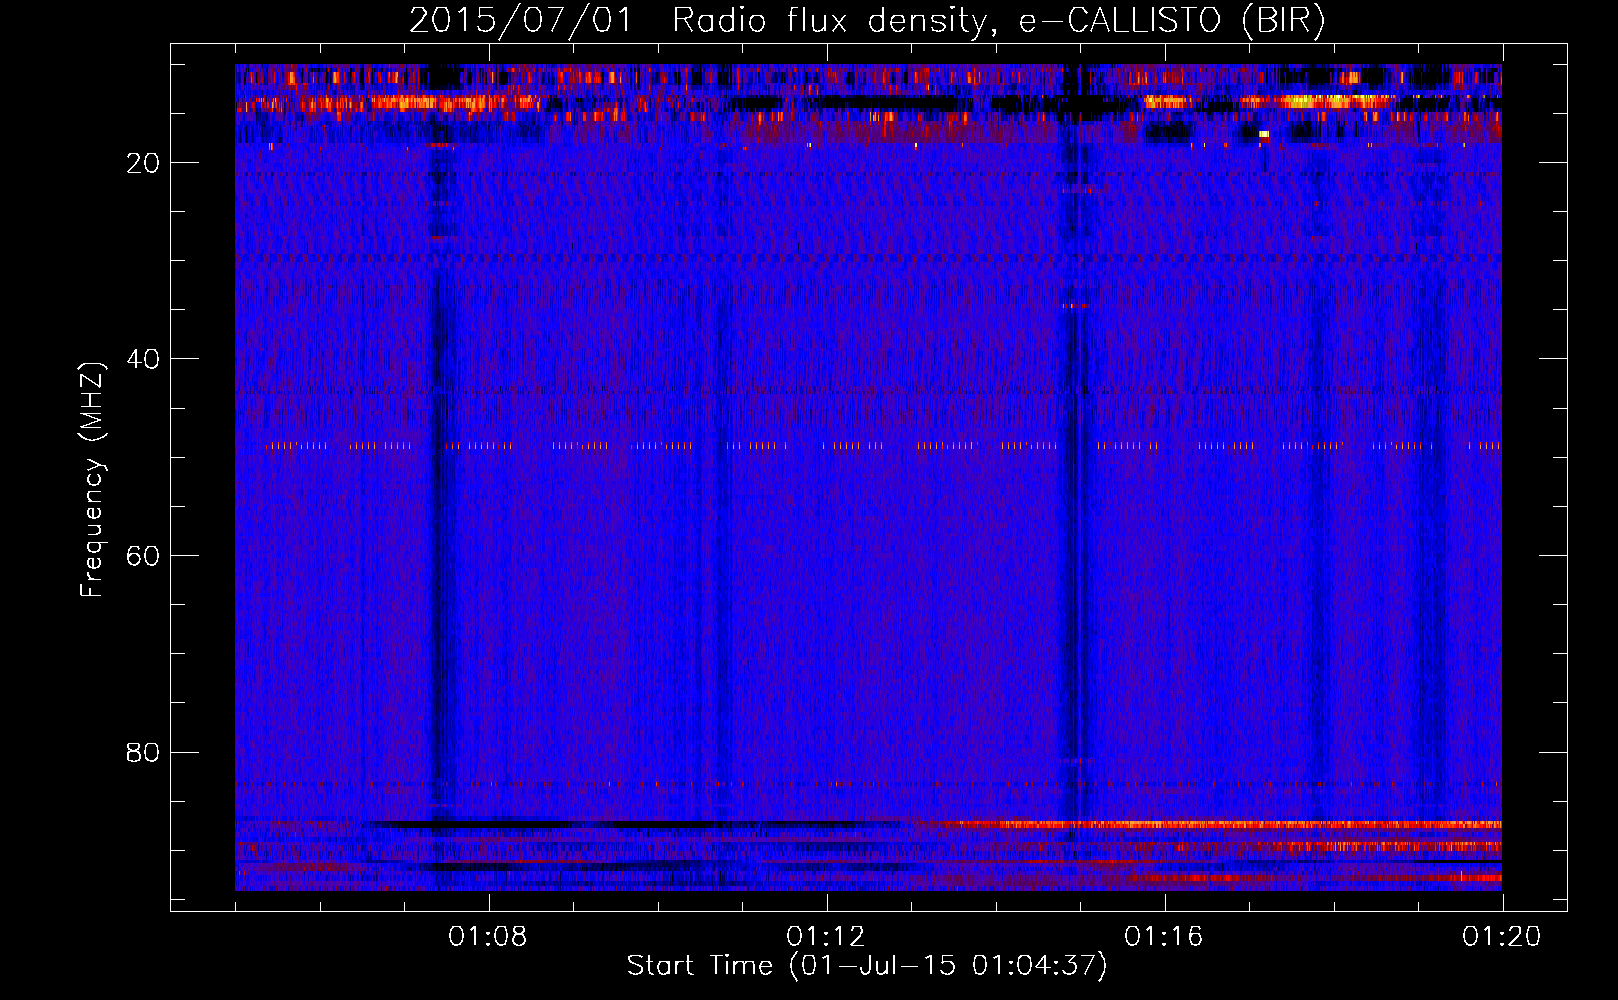Click the 01:16 time tick label
This screenshot has width=1618, height=1000.
point(1164,937)
